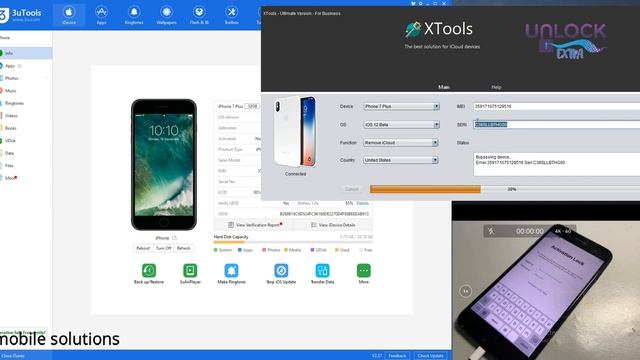Image resolution: width=640 pixels, height=360 pixels.
Task: Click the connected iPhone X image in XTools
Action: [296, 132]
